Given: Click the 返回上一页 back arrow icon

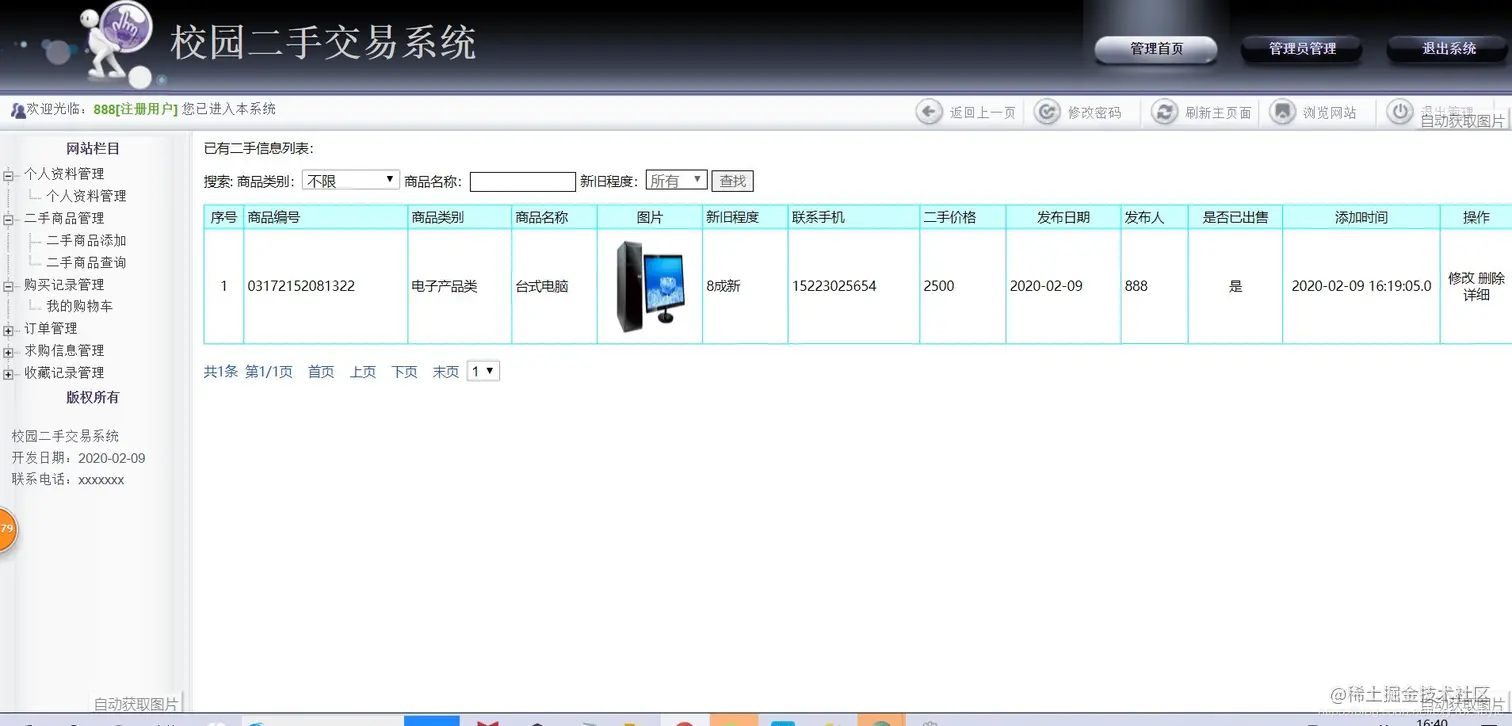Looking at the screenshot, I should pyautogui.click(x=929, y=112).
